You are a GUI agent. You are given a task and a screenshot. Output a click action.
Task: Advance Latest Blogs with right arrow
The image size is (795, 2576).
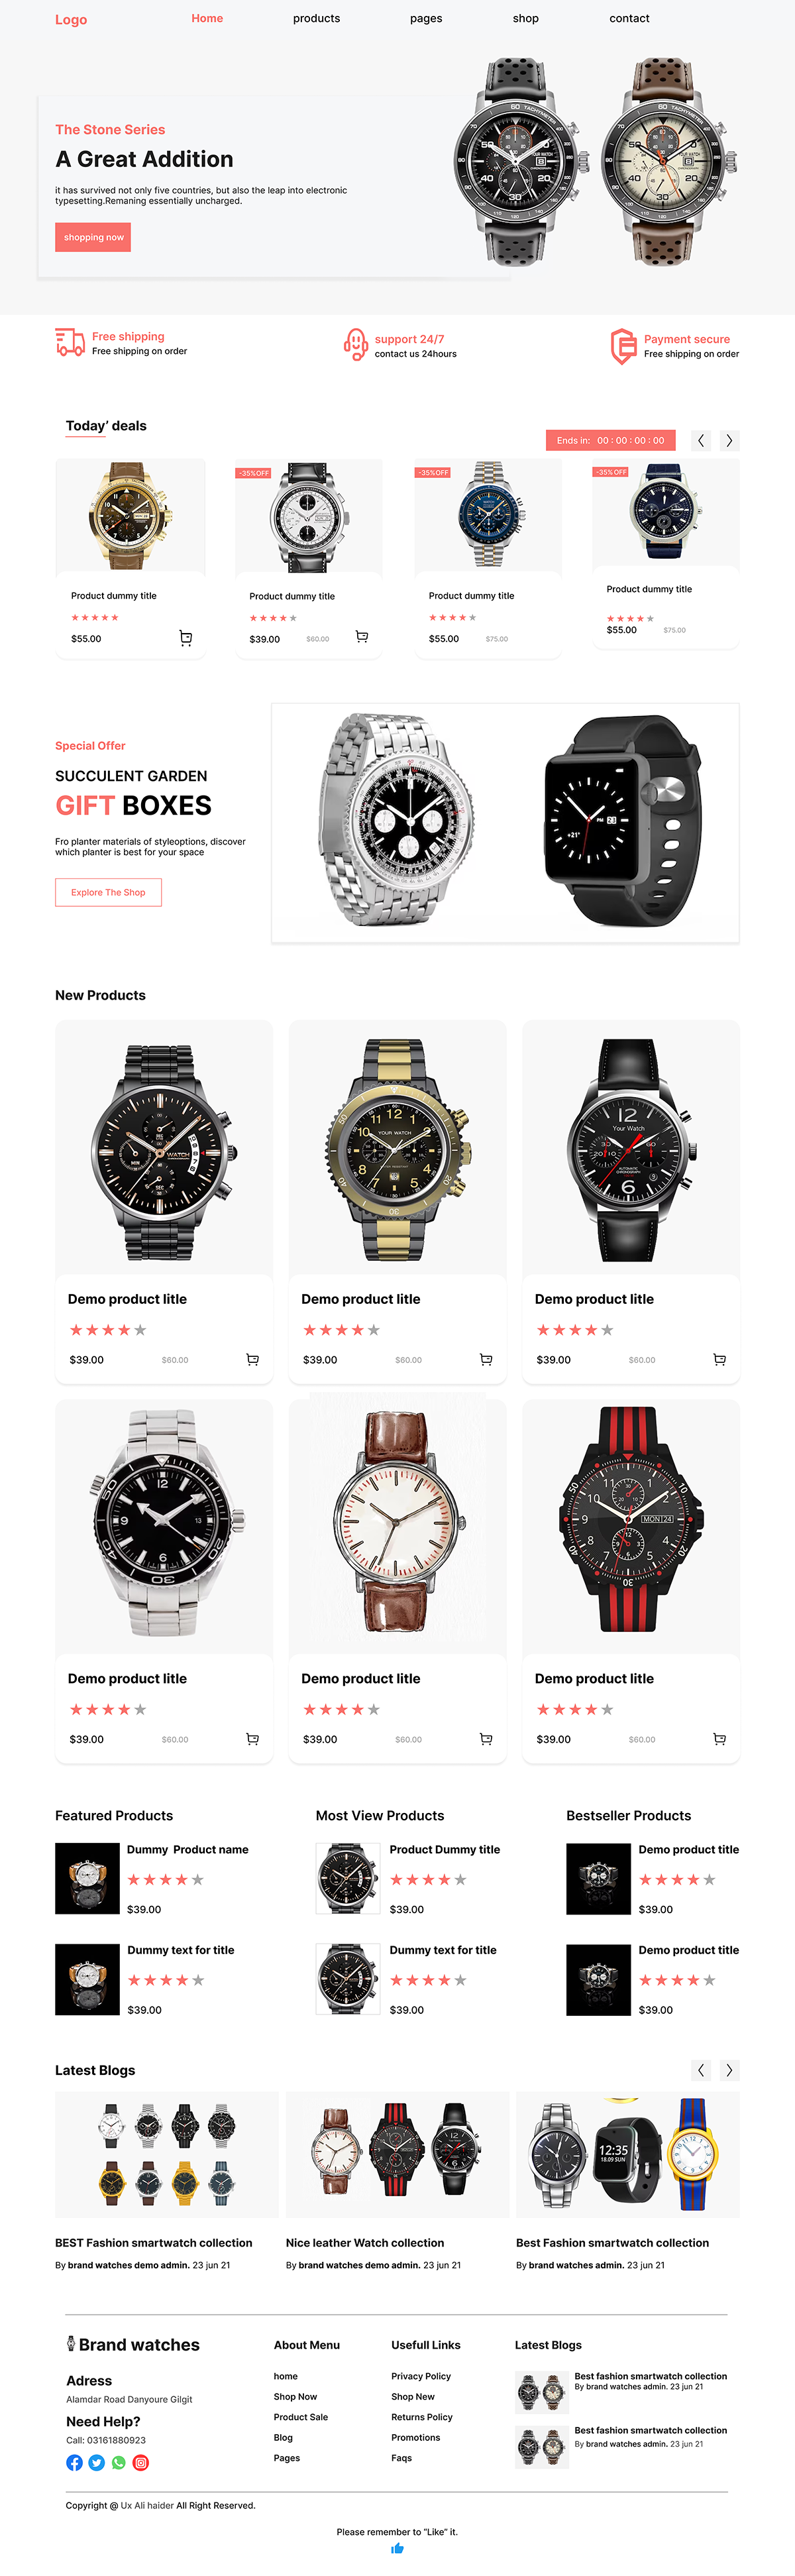pos(729,2070)
